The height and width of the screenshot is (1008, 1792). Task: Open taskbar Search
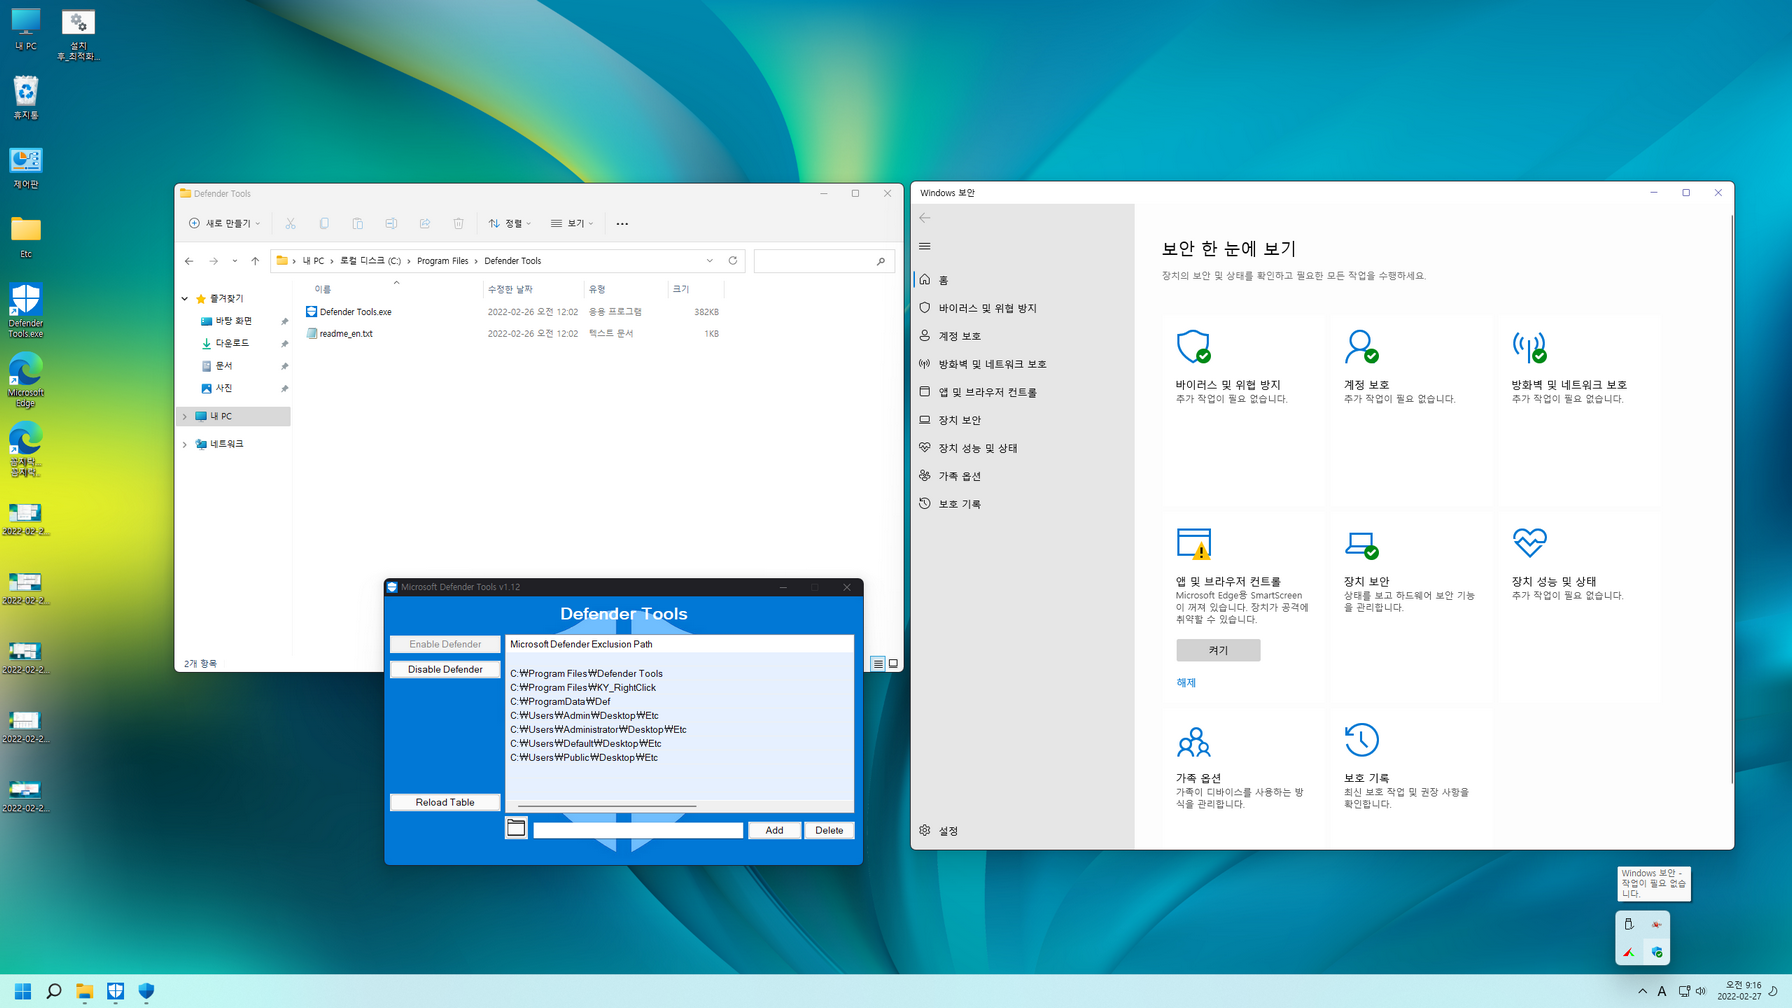click(x=54, y=991)
